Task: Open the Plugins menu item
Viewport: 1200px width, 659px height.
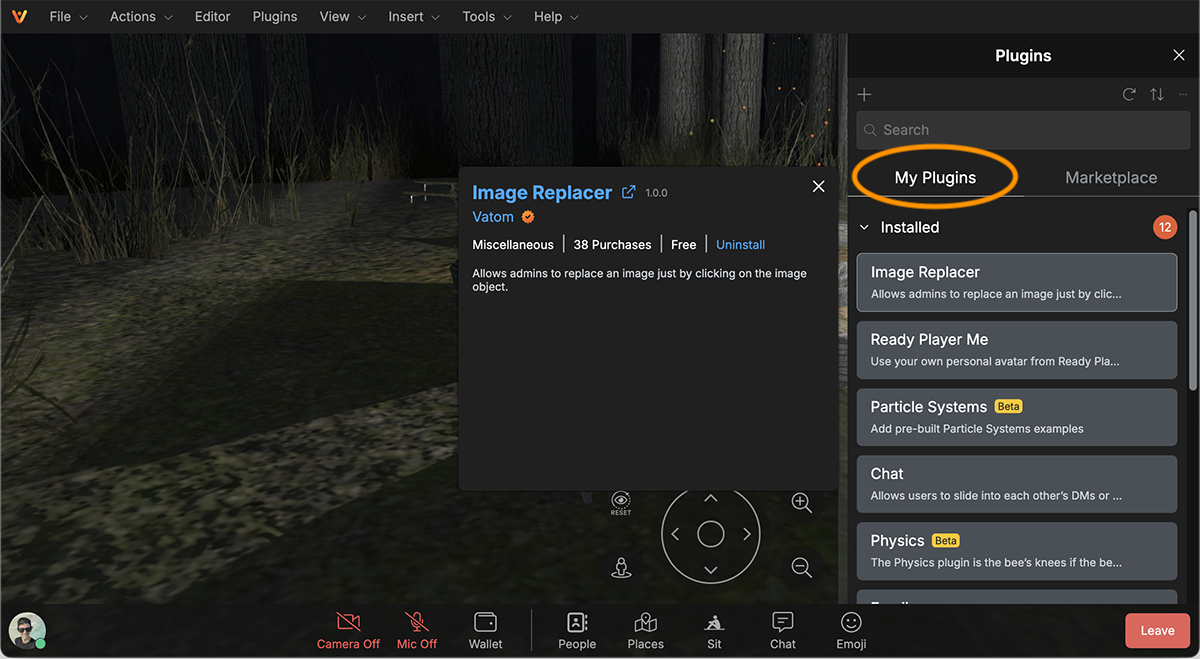Action: pos(275,17)
